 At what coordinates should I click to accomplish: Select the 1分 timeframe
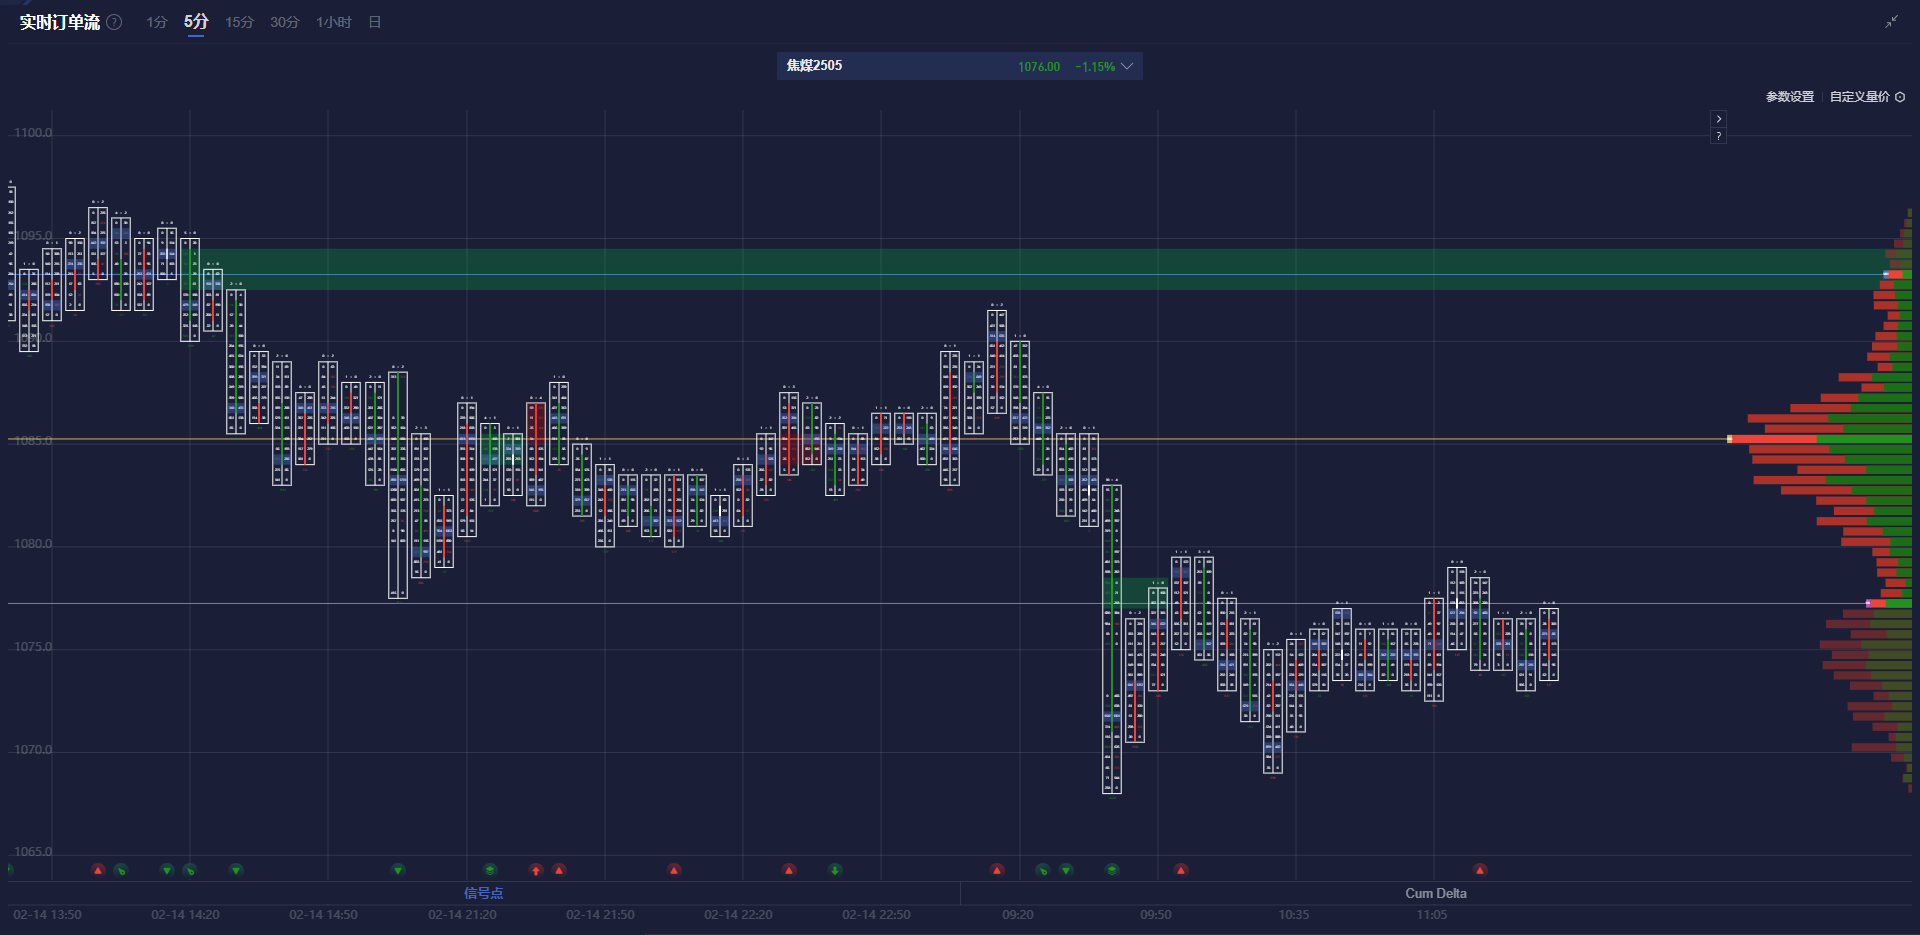[x=156, y=22]
